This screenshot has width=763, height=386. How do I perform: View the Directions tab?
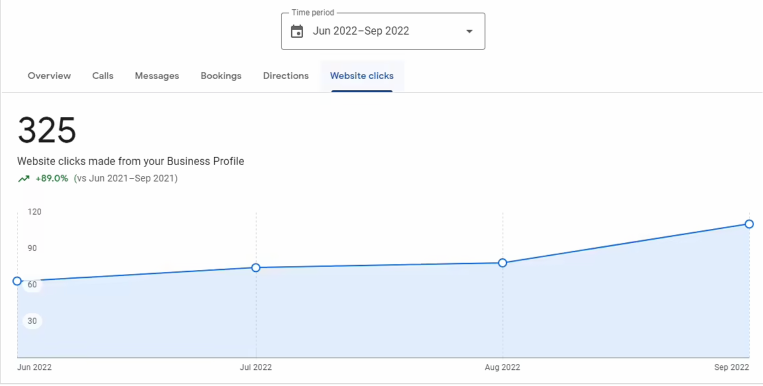point(286,76)
